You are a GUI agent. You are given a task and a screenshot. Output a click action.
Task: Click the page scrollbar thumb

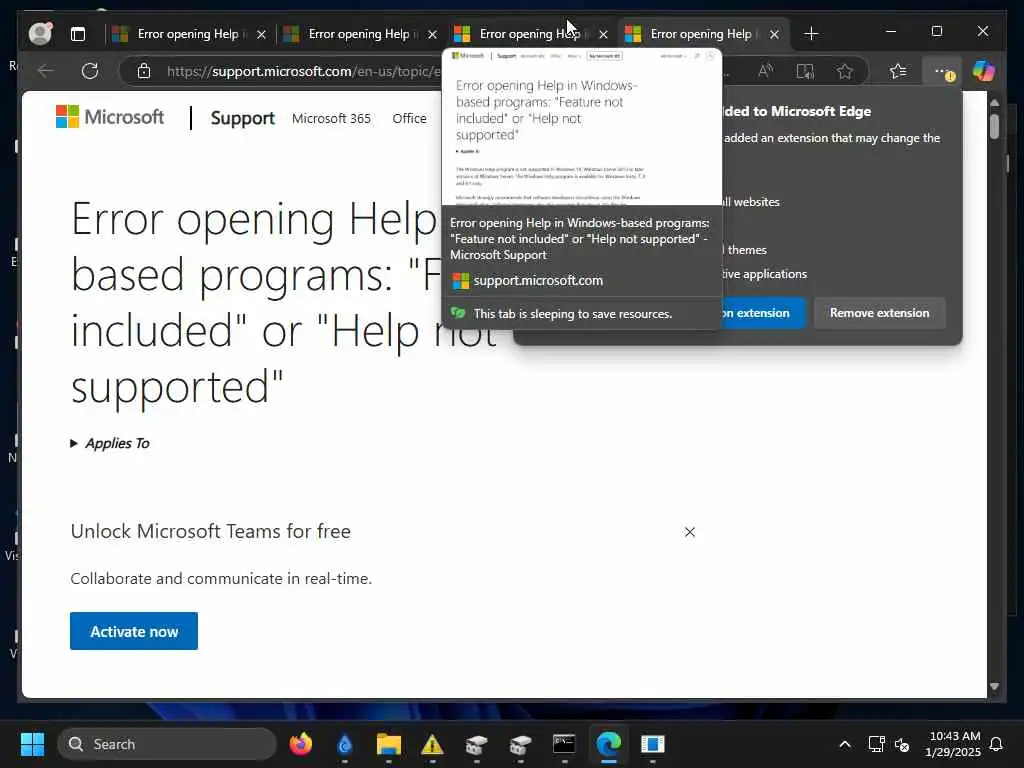pyautogui.click(x=994, y=125)
